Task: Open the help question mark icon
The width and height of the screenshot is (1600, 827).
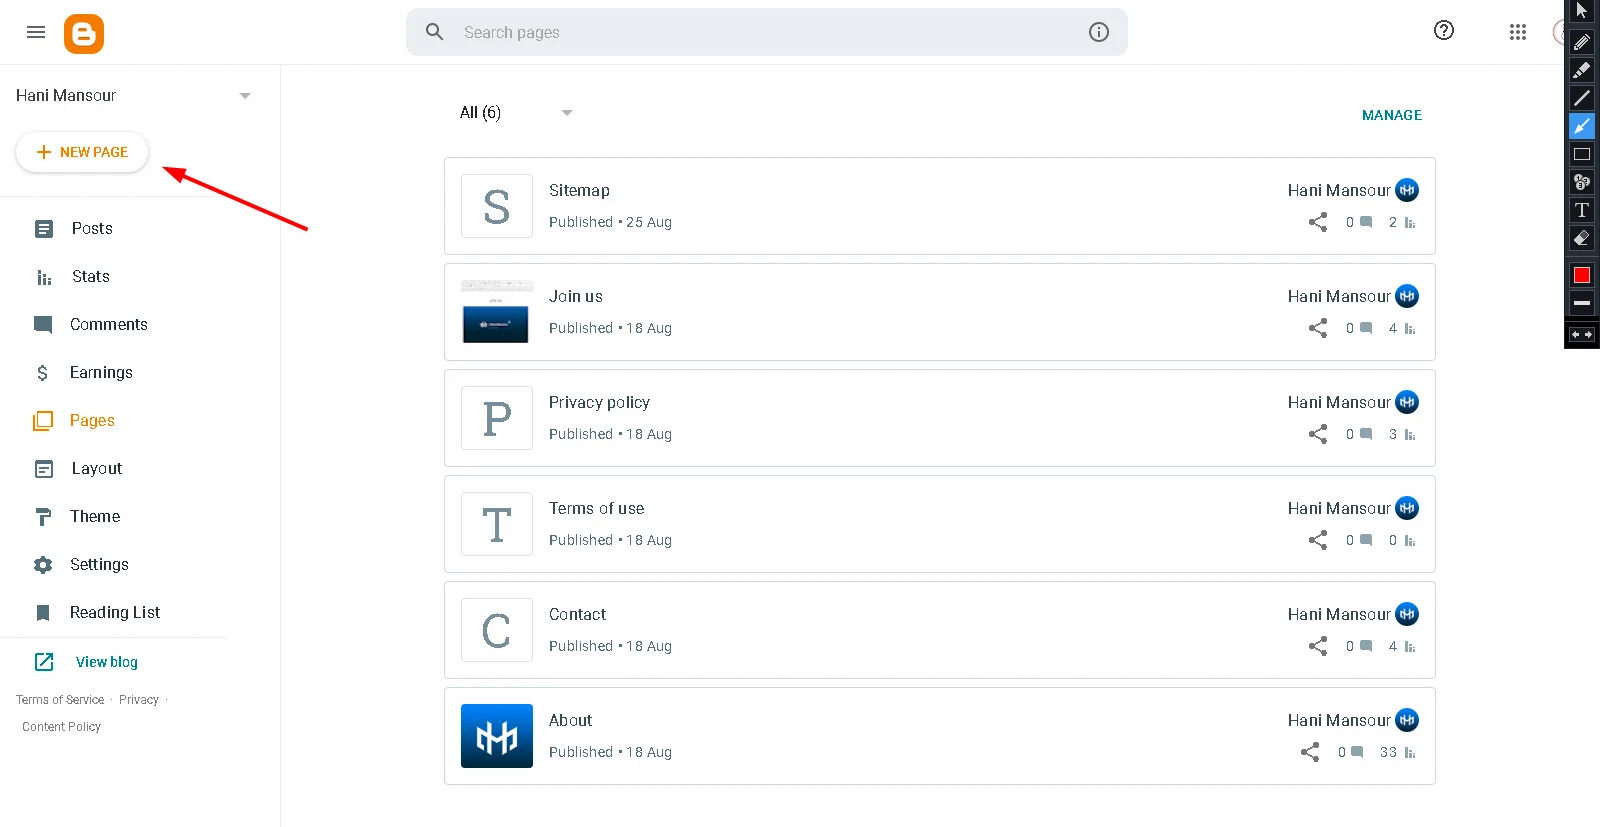Action: tap(1443, 31)
